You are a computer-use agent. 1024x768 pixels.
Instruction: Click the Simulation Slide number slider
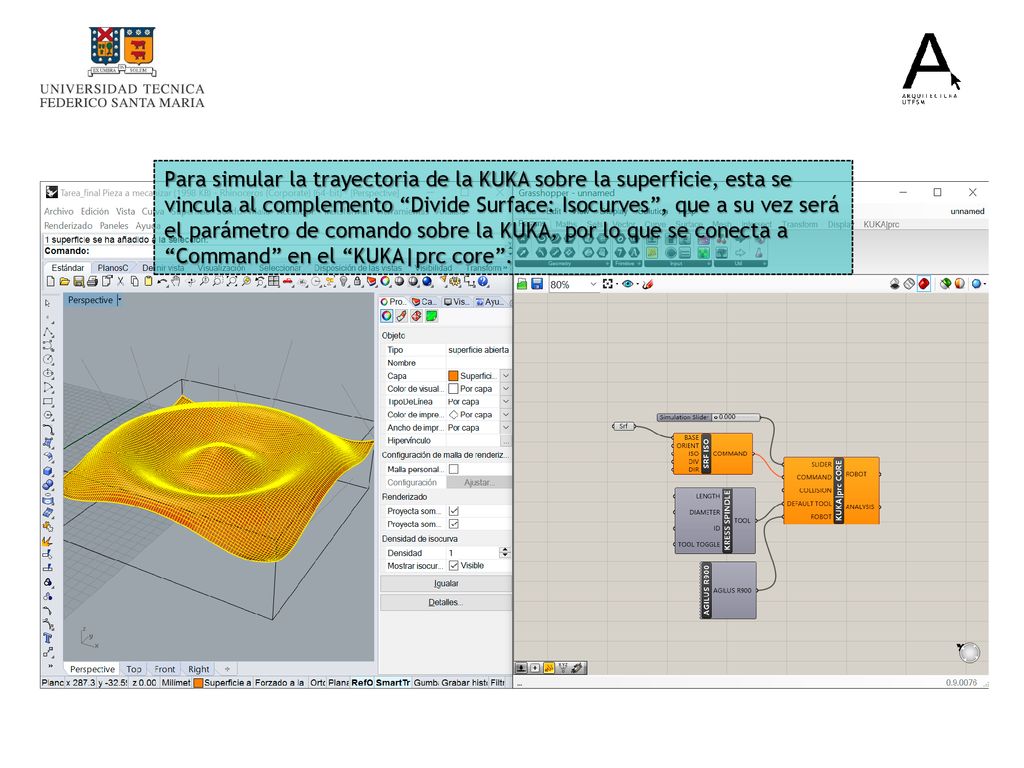tap(709, 417)
